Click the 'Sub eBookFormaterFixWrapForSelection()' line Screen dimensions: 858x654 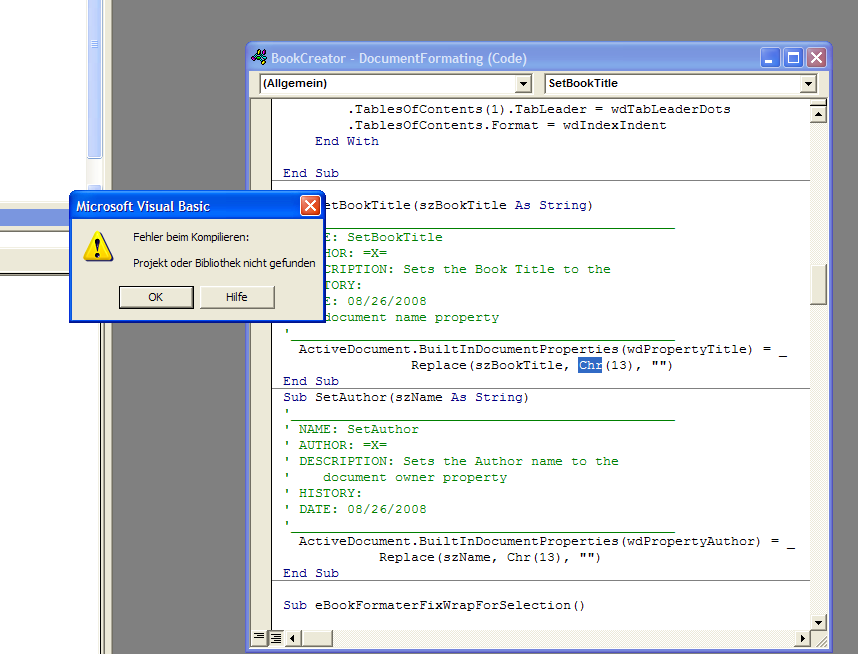434,605
